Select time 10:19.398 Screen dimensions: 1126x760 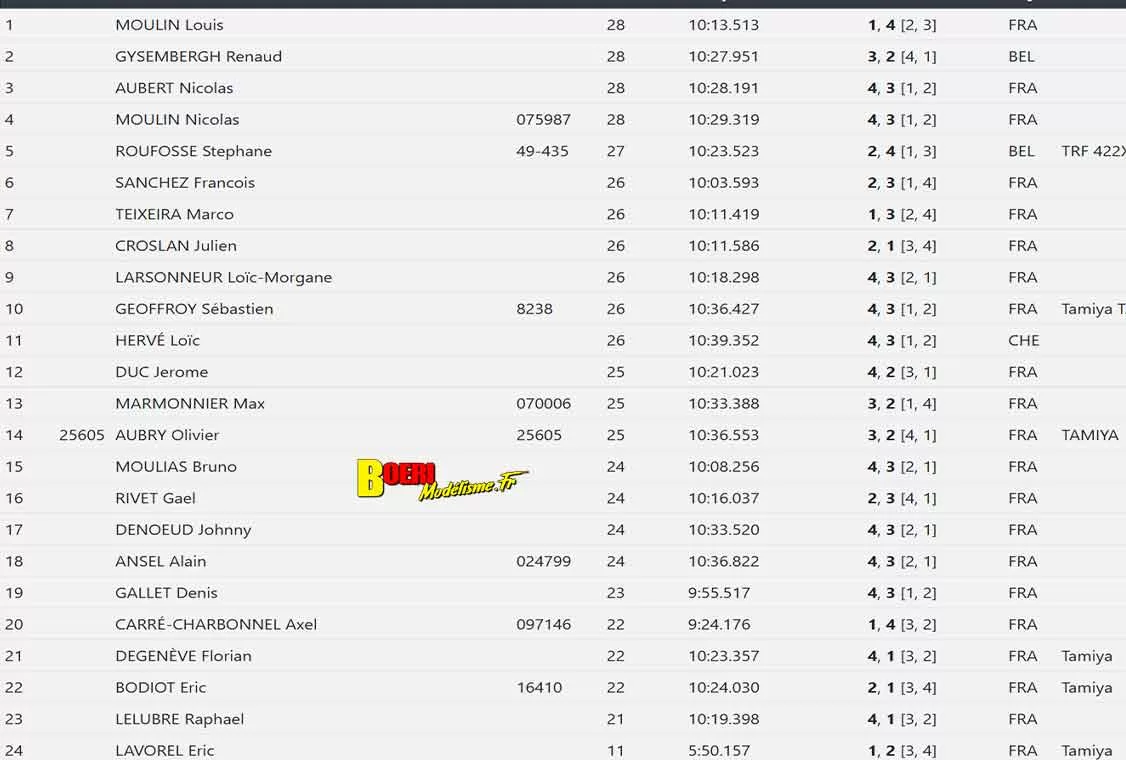pos(723,719)
